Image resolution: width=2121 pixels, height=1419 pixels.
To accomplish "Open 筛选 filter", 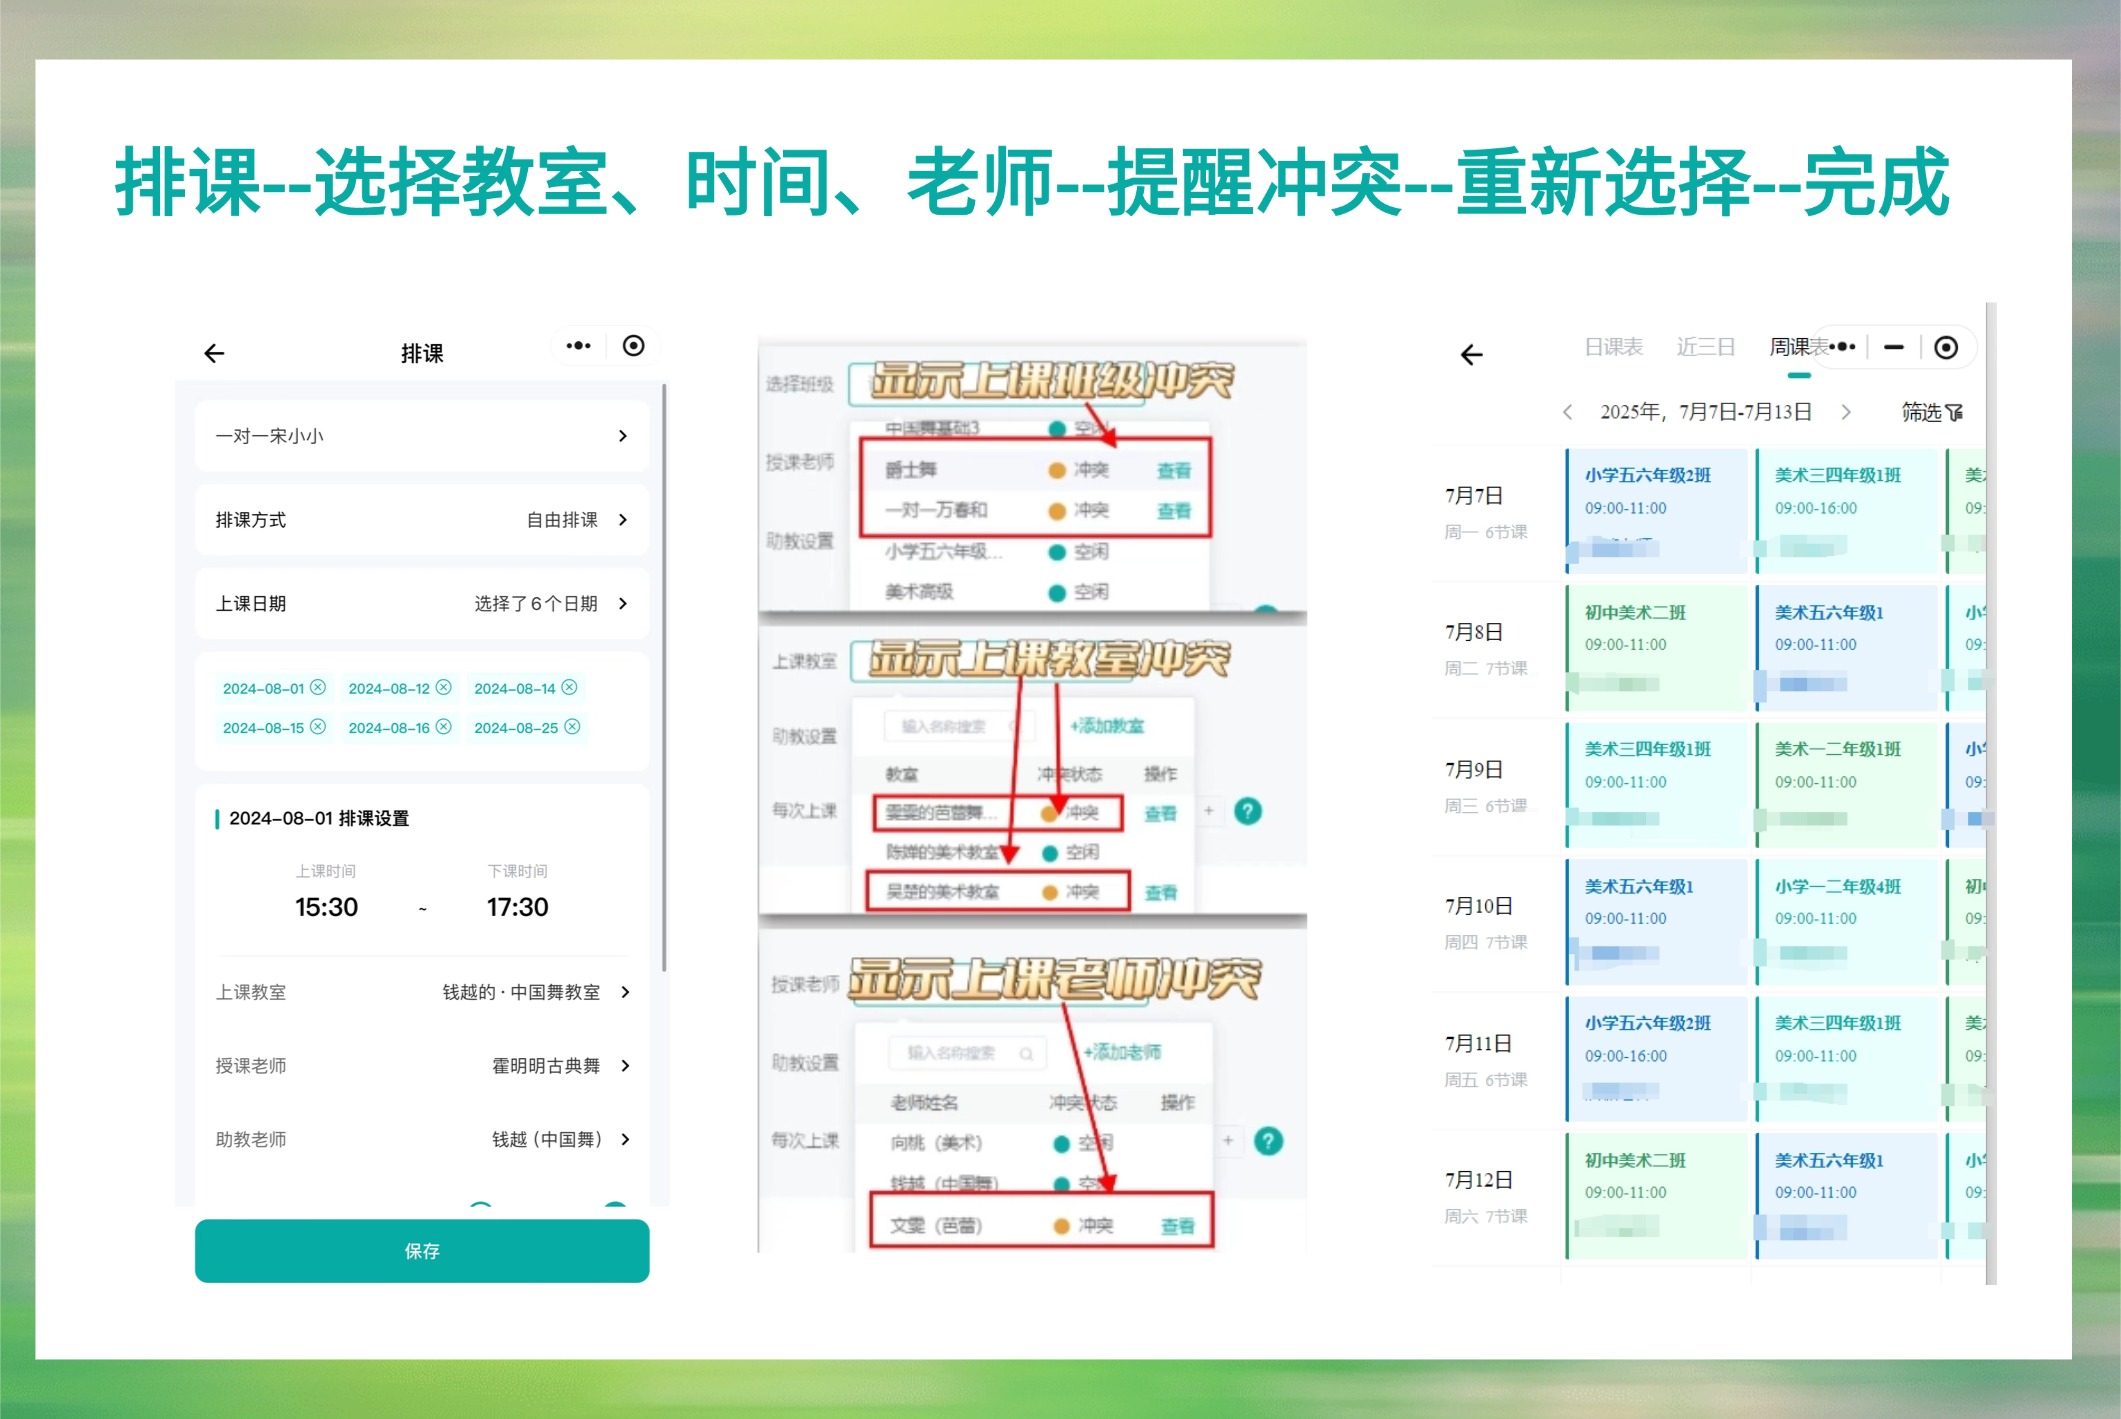I will (1932, 412).
